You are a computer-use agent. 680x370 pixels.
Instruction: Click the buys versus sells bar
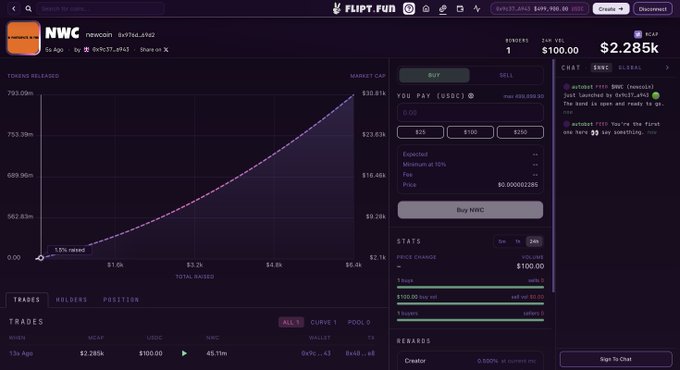click(x=470, y=287)
